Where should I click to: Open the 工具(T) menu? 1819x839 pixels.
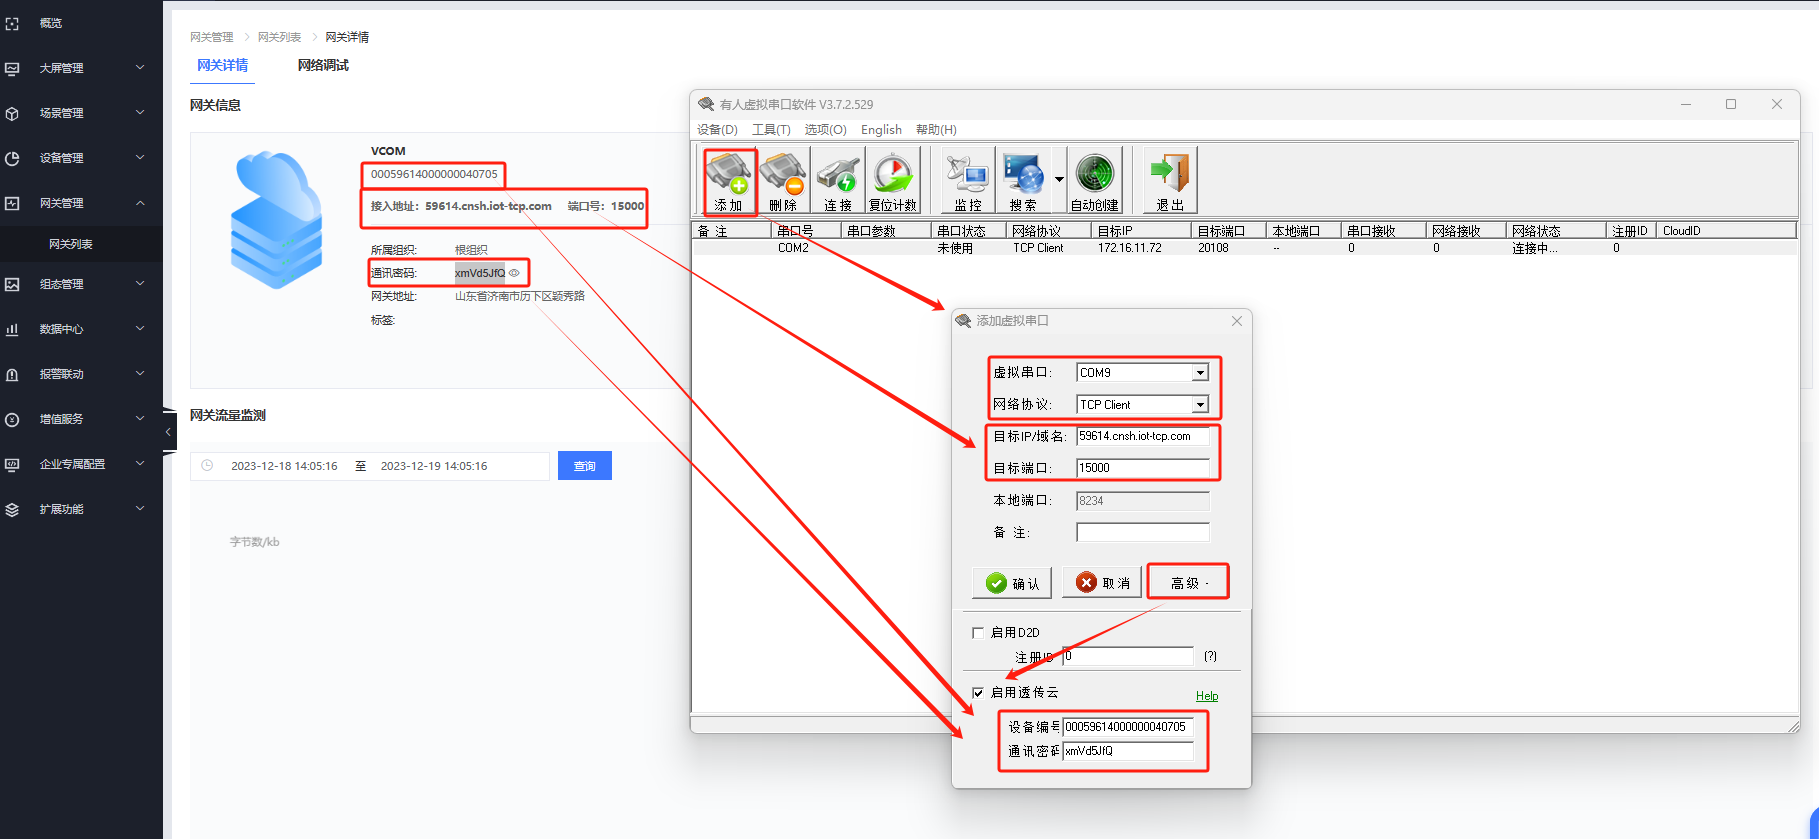[771, 130]
